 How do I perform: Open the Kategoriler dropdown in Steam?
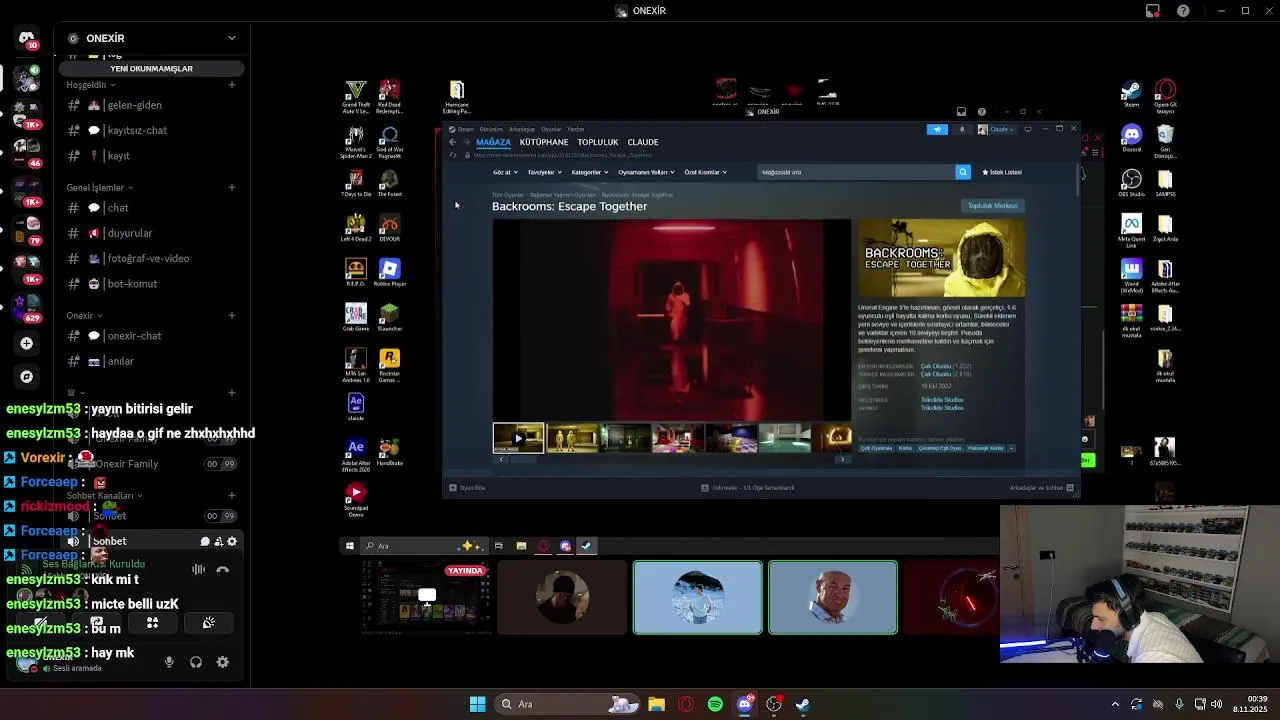(589, 172)
